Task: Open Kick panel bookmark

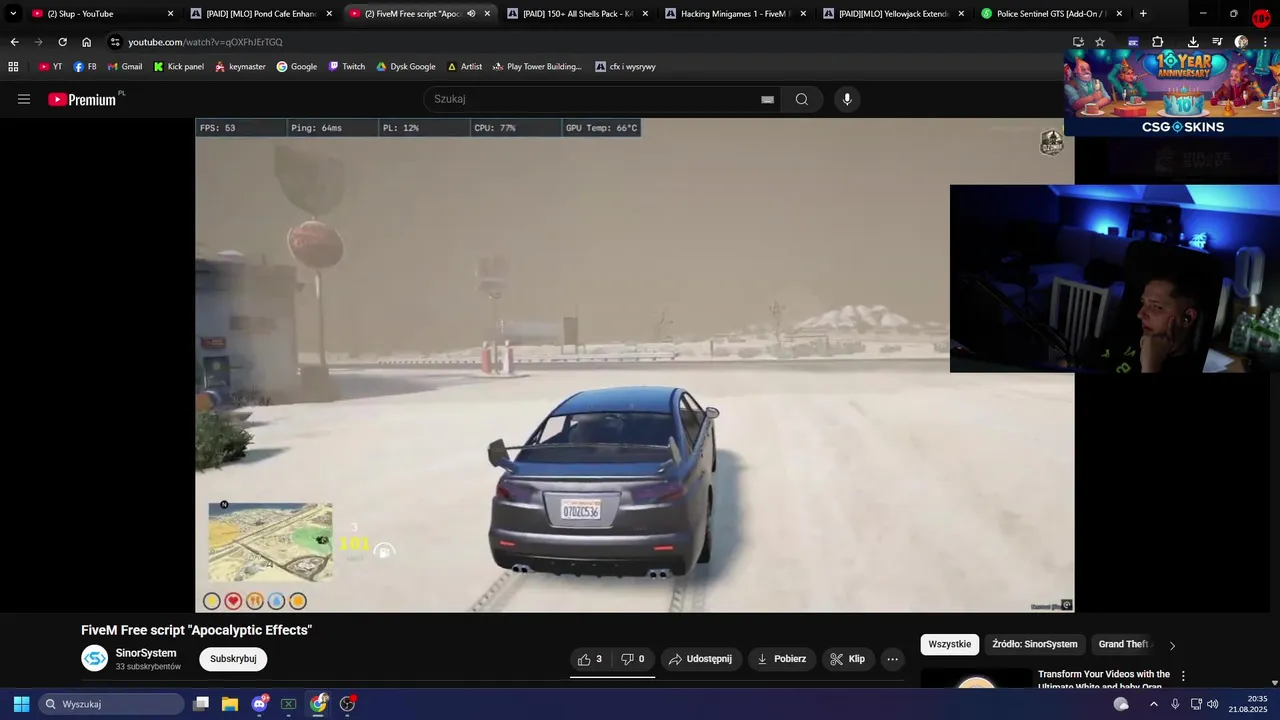Action: click(x=178, y=67)
